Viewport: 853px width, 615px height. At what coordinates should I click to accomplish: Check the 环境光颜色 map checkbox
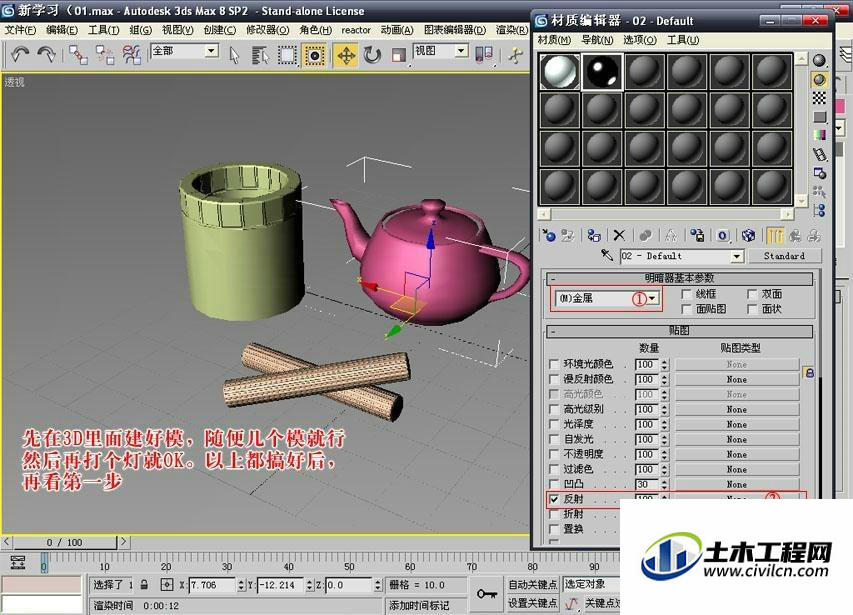click(x=554, y=364)
